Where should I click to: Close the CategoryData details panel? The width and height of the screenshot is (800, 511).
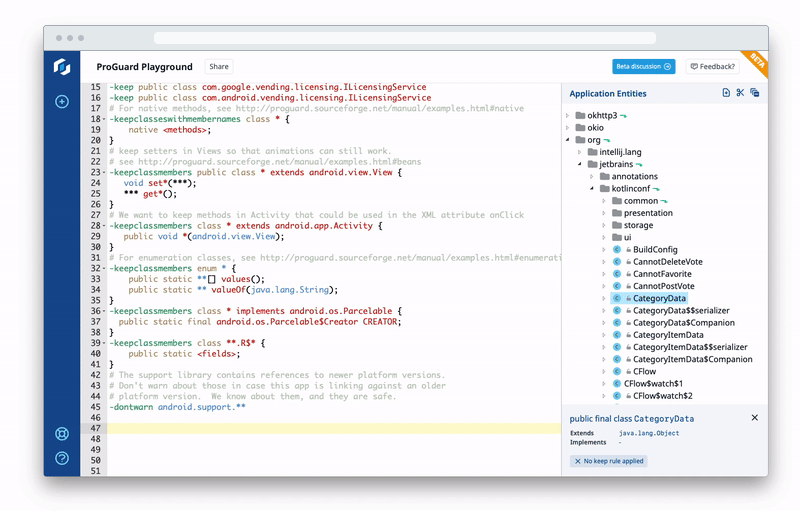click(x=755, y=418)
